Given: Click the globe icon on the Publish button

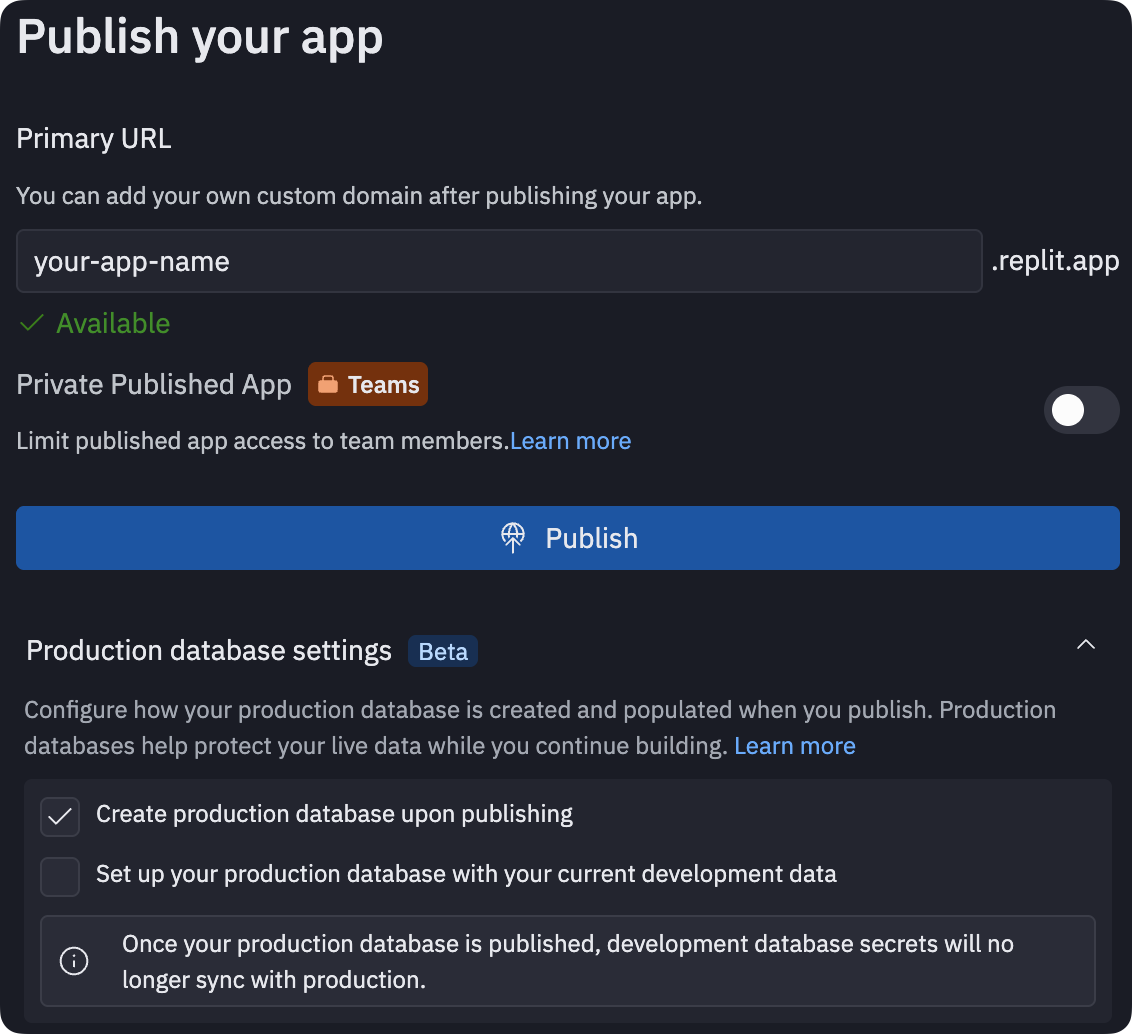Looking at the screenshot, I should point(513,538).
